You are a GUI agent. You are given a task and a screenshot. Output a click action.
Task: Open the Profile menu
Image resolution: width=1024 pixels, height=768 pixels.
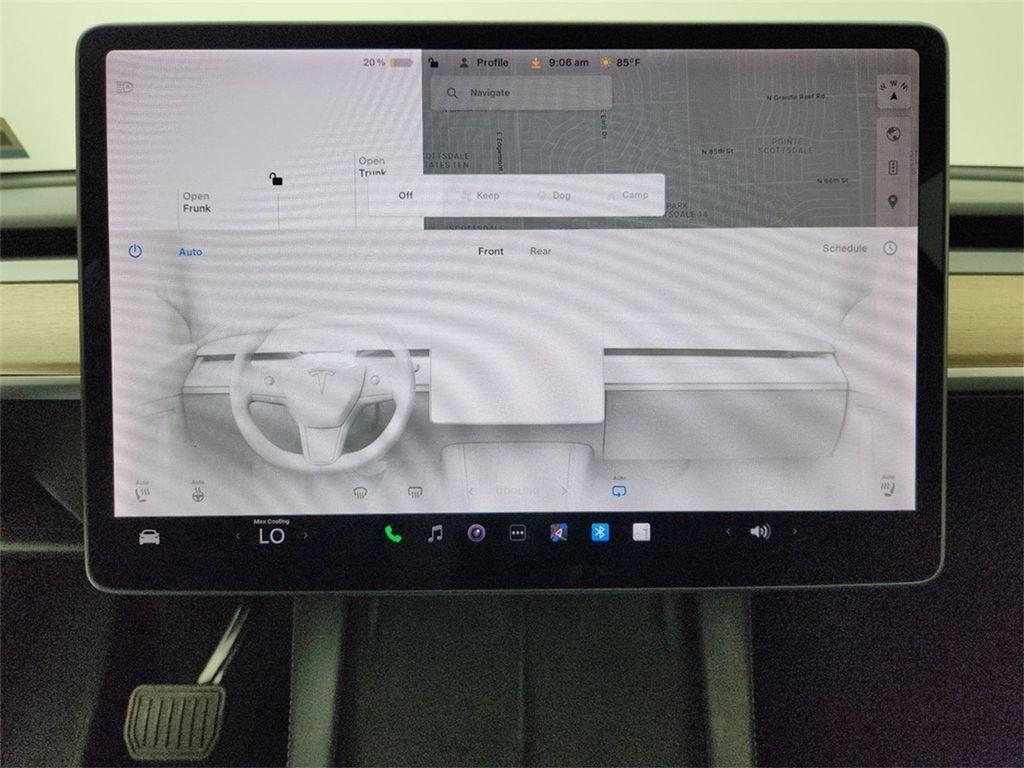pyautogui.click(x=488, y=62)
